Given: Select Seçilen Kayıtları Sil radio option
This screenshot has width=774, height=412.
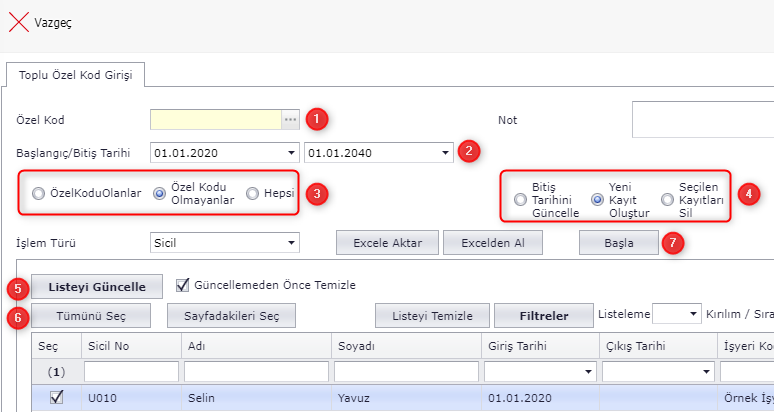Looking at the screenshot, I should point(667,200).
